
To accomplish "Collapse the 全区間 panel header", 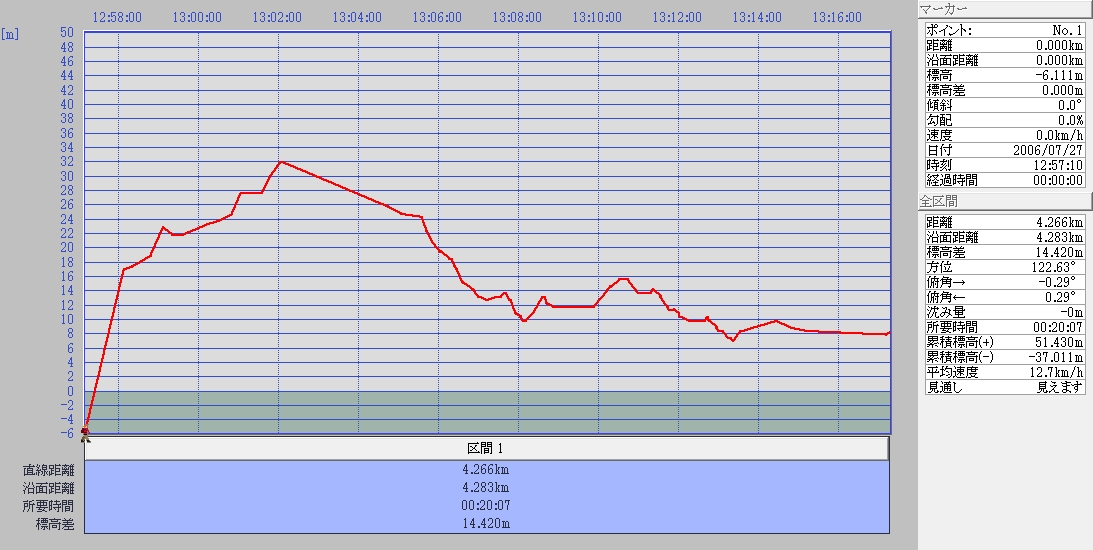I will pyautogui.click(x=1002, y=201).
